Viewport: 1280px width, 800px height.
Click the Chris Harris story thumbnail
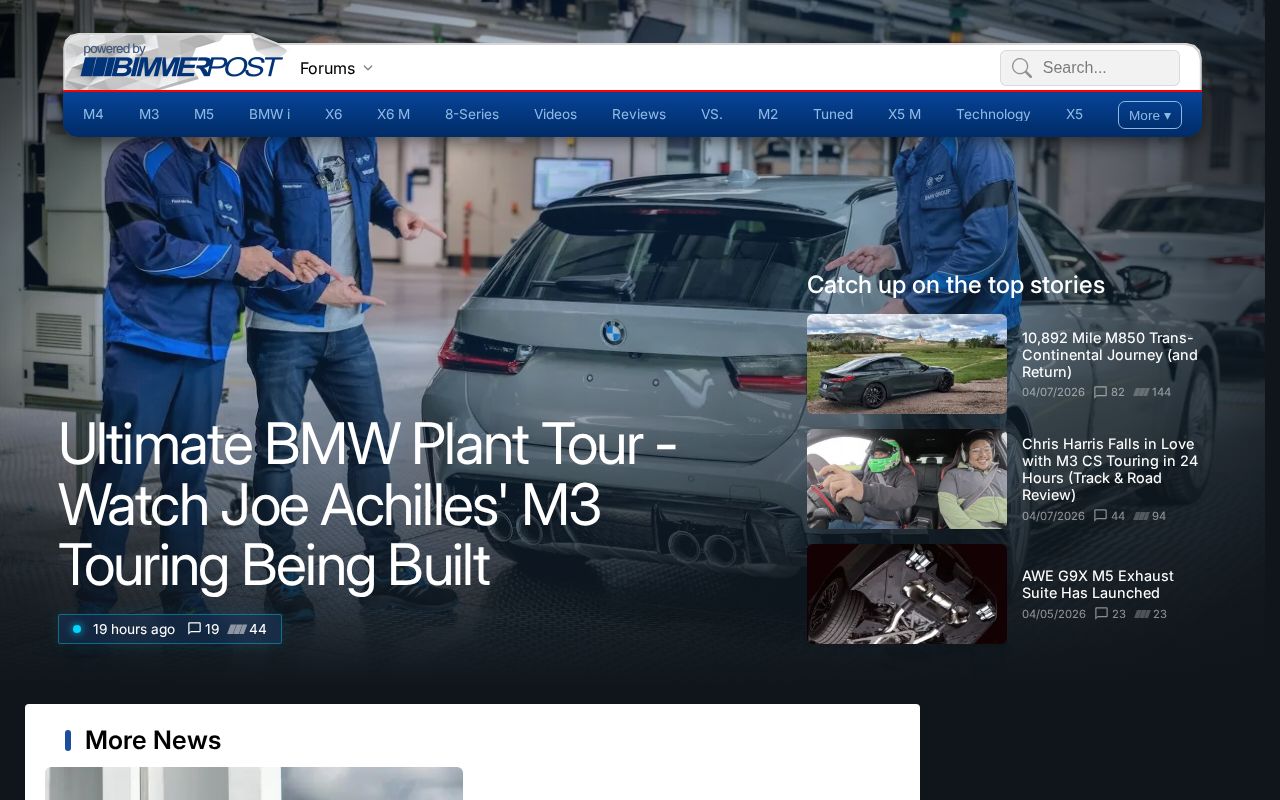907,479
